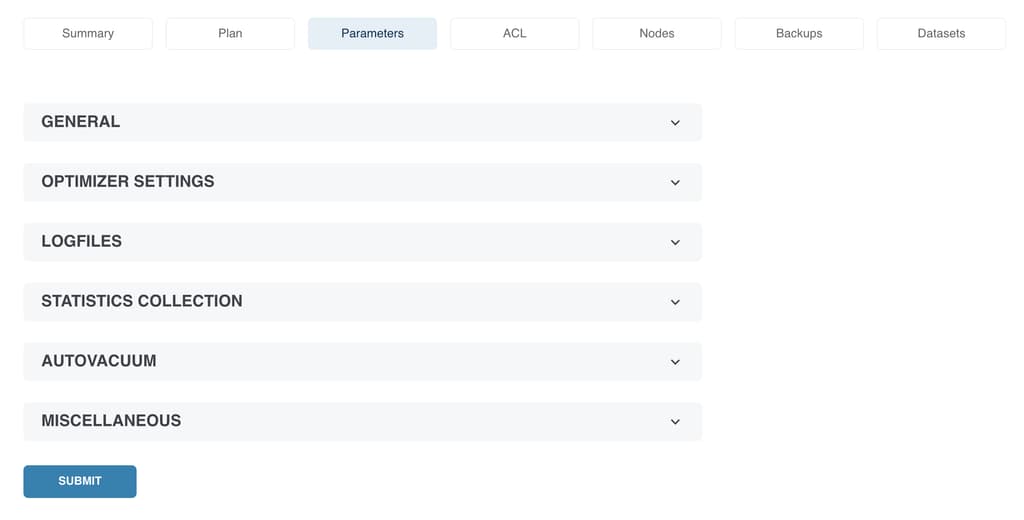1024x520 pixels.
Task: Click the chevron arrow on LOGFILES
Action: 675,242
